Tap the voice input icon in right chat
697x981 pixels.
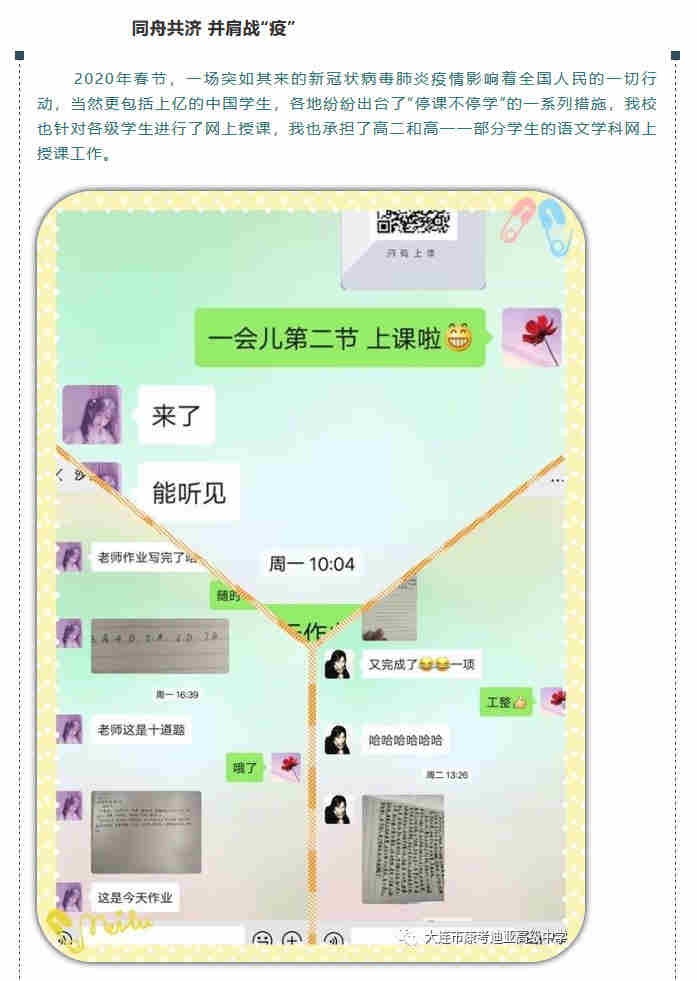[x=334, y=938]
